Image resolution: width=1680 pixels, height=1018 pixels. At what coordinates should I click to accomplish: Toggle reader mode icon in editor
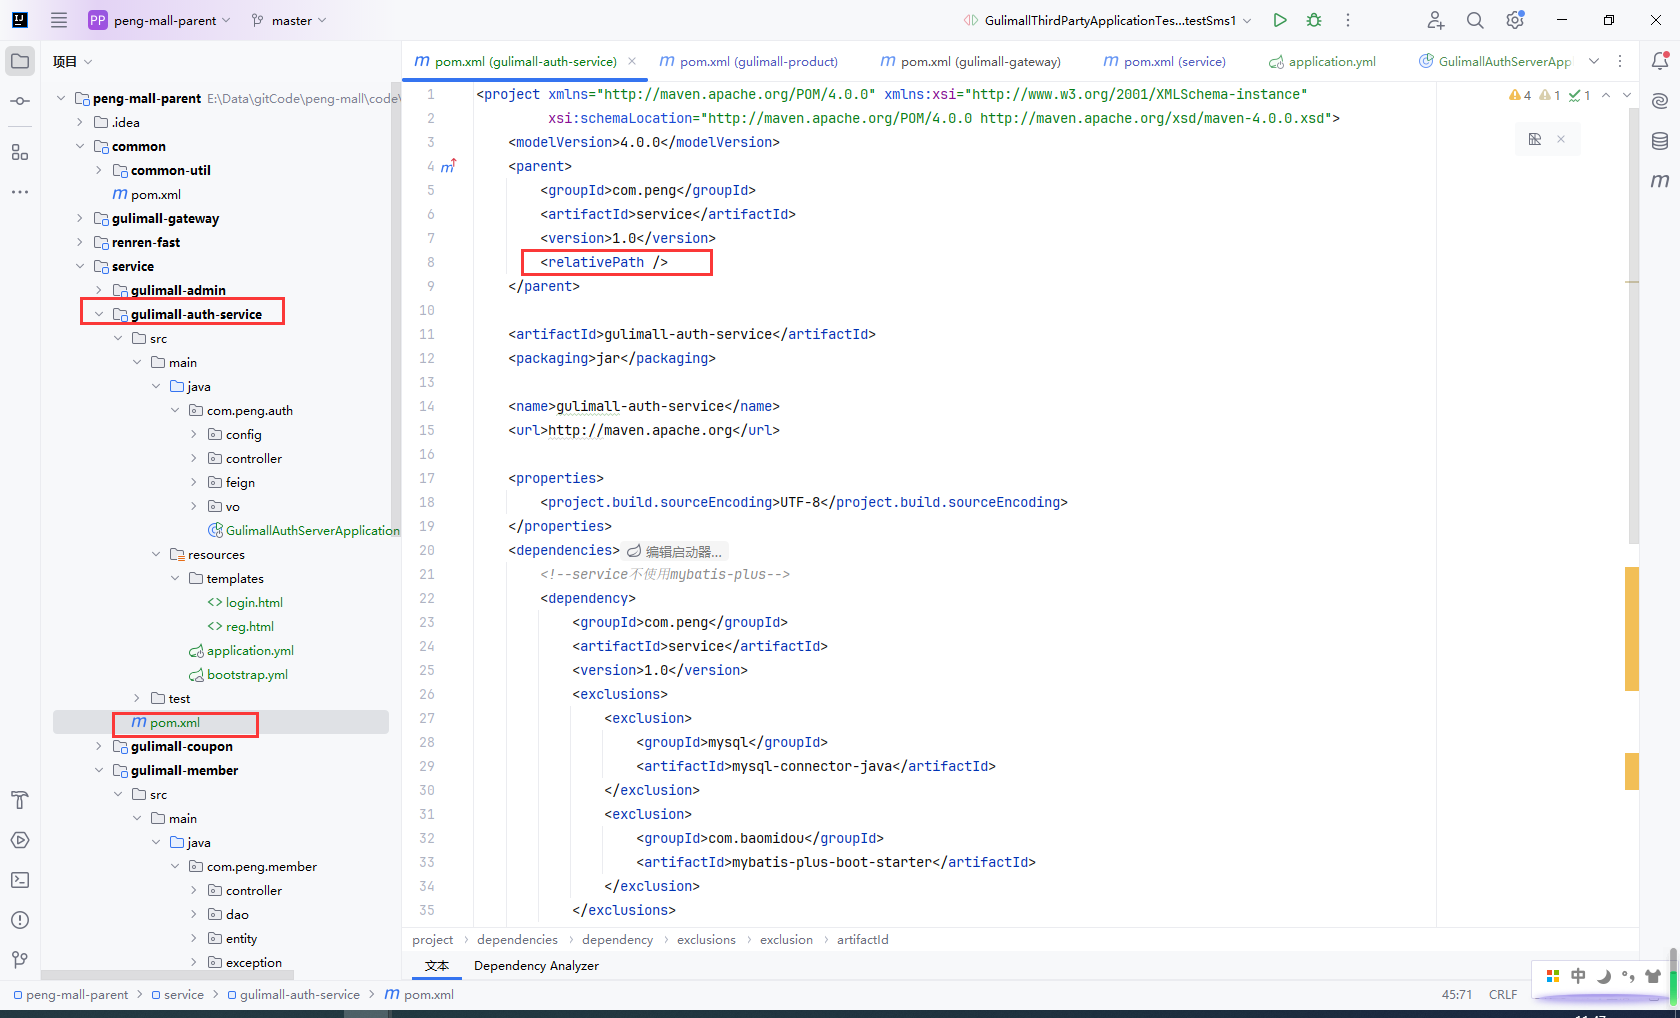coord(1535,139)
